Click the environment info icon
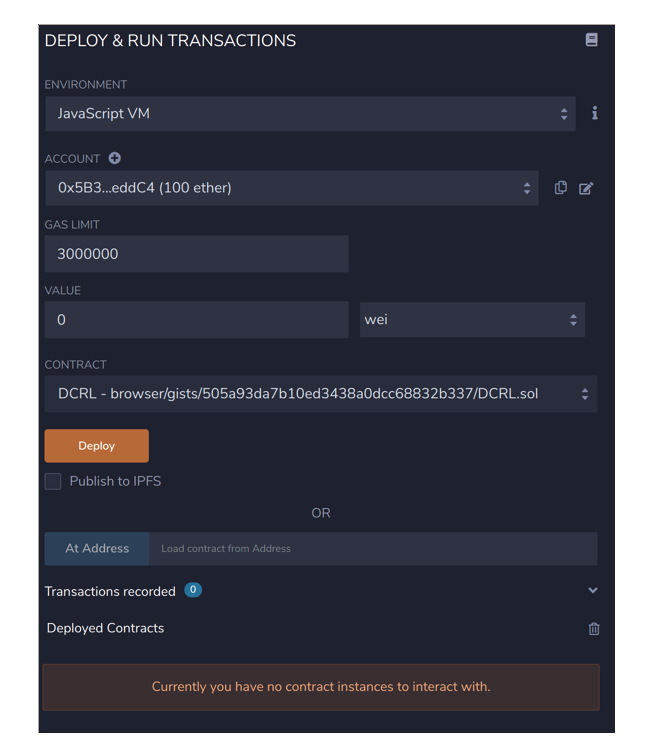This screenshot has width=651, height=749. (x=594, y=113)
